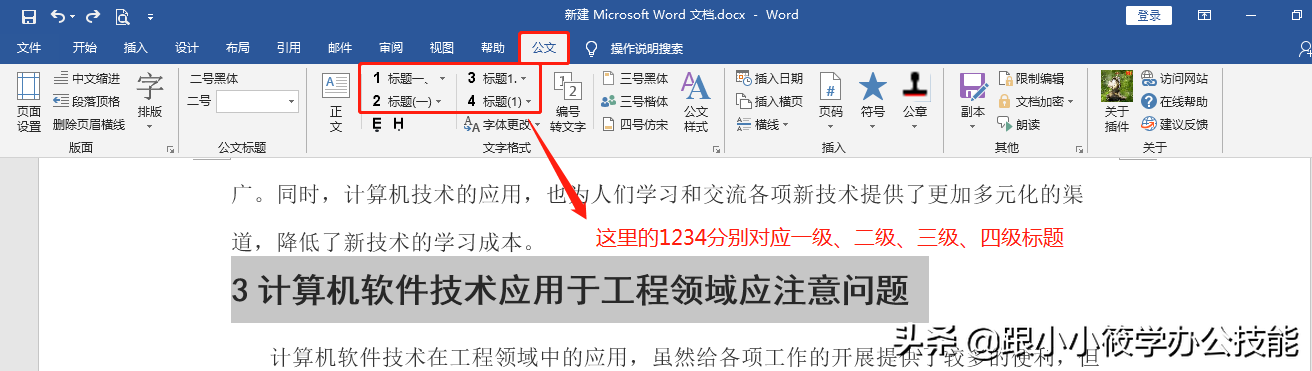Switch to the 审阅 ribbon tab
The image size is (1312, 371).
coord(390,48)
